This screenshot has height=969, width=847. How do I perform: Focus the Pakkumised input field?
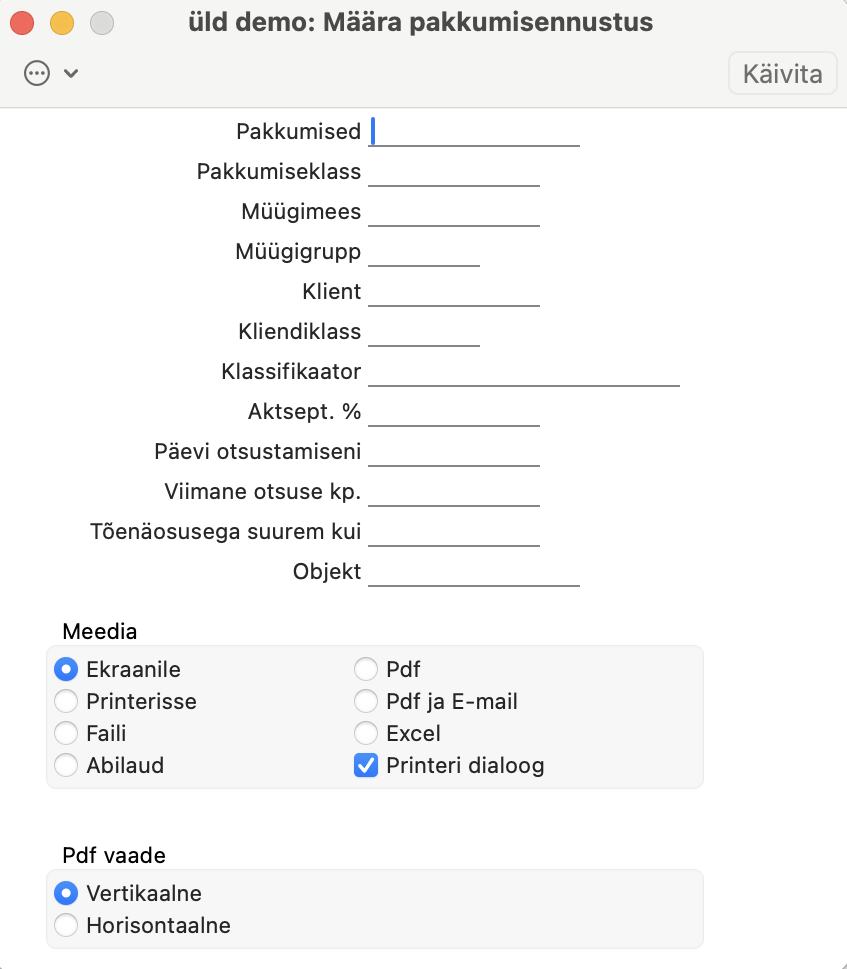pos(474,132)
